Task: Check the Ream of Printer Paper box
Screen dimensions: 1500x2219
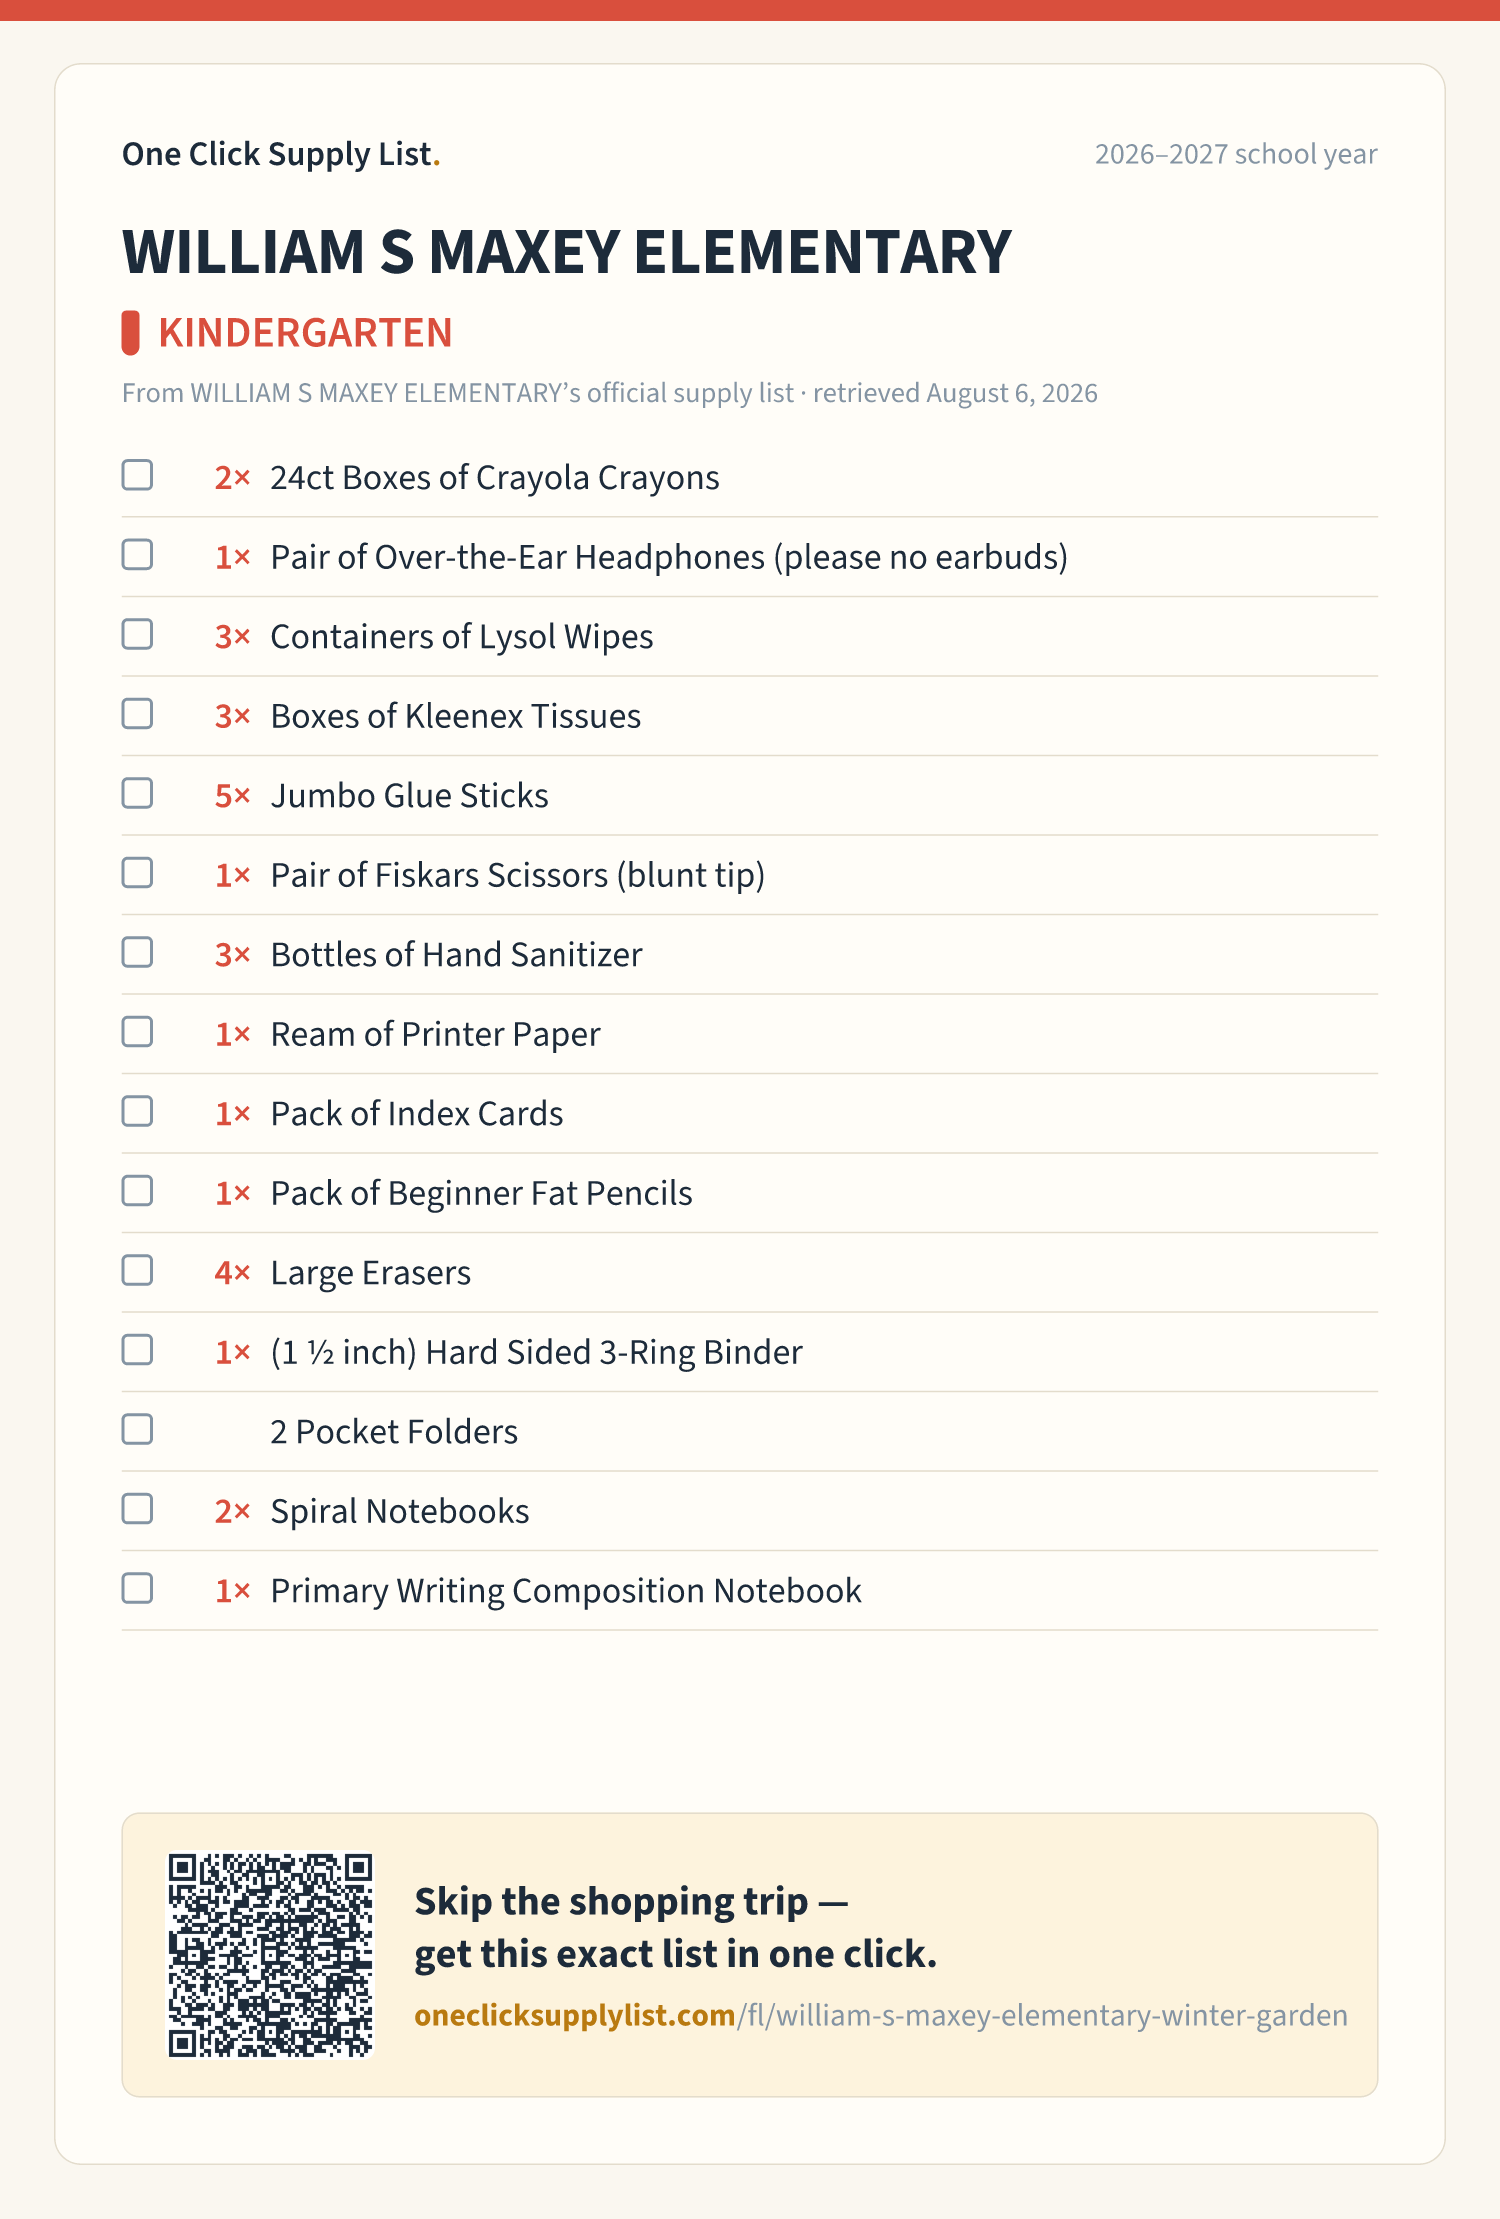Action: coord(137,1032)
